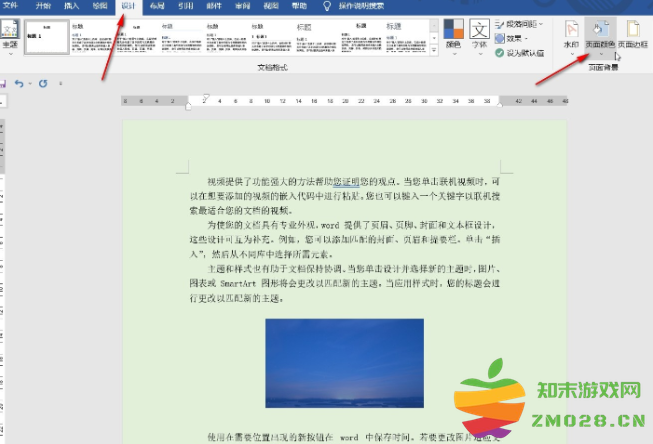
Task: Click the dropdown arrow under 主题
Action: [10, 54]
